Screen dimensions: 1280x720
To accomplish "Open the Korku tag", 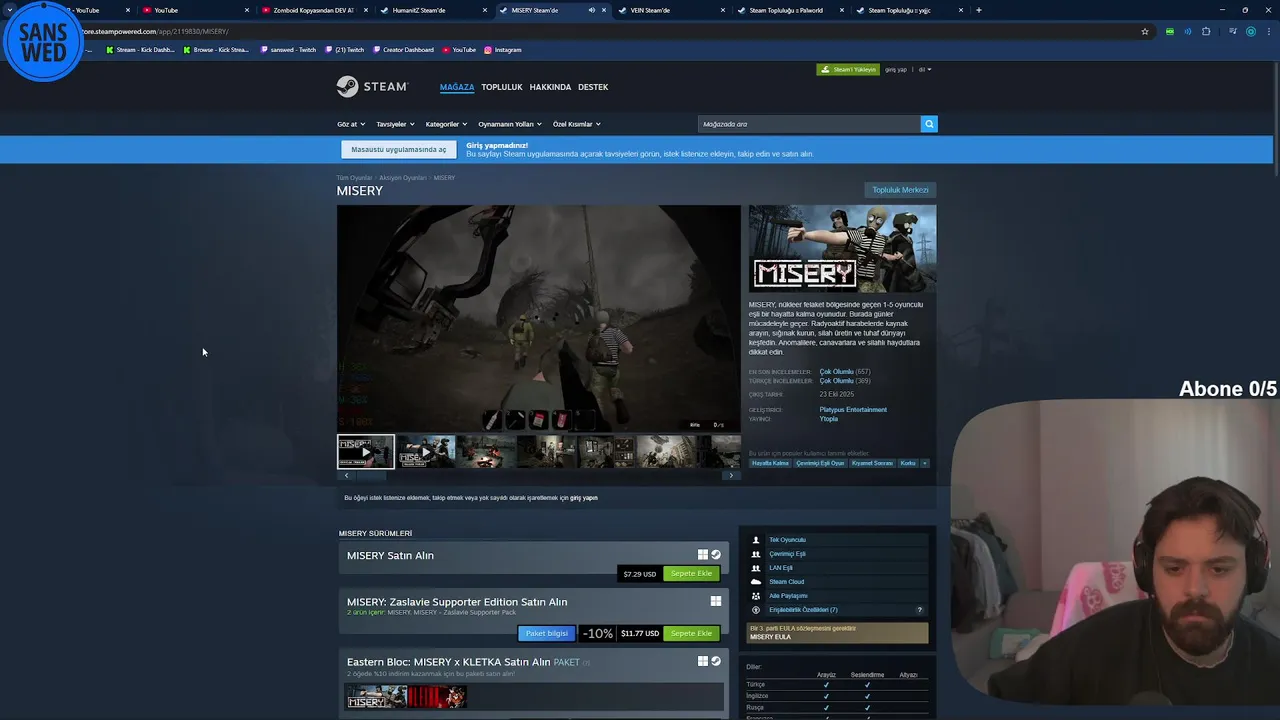I will [908, 463].
